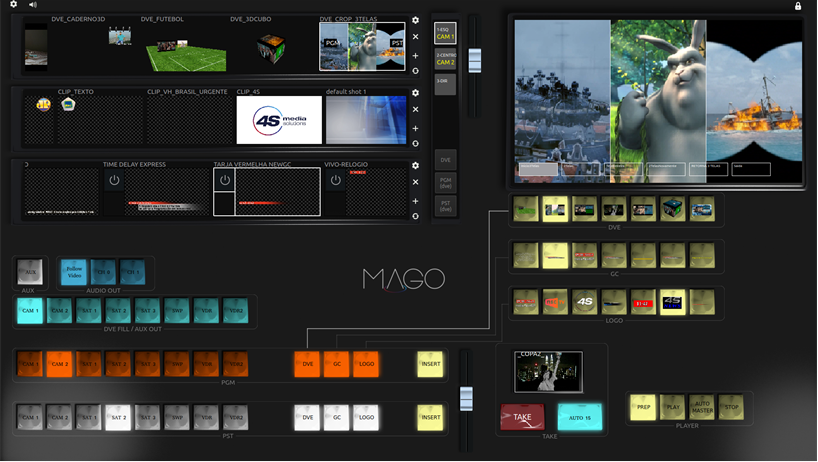Select the PST (dve) button

pos(446,206)
